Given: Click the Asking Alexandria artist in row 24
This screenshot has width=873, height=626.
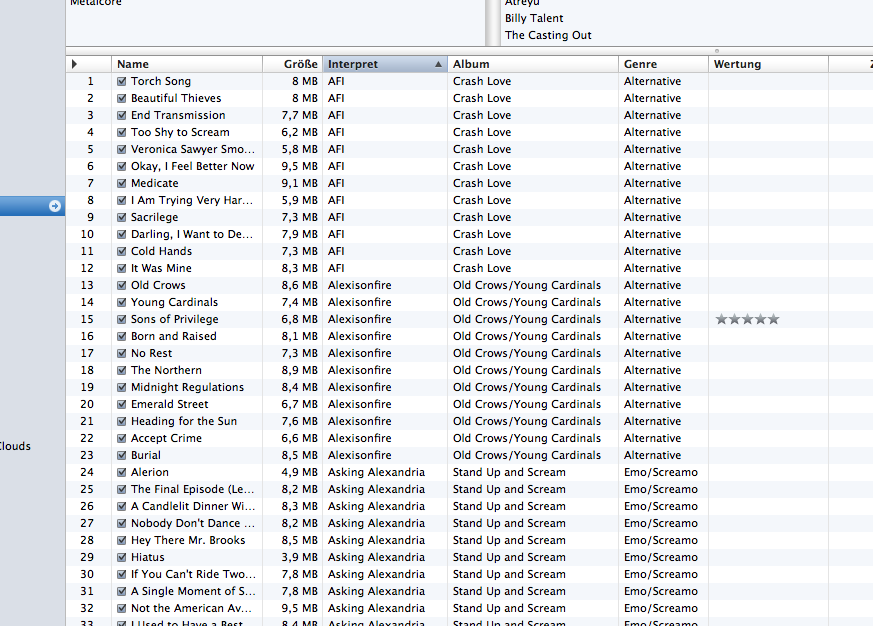Looking at the screenshot, I should tap(376, 472).
